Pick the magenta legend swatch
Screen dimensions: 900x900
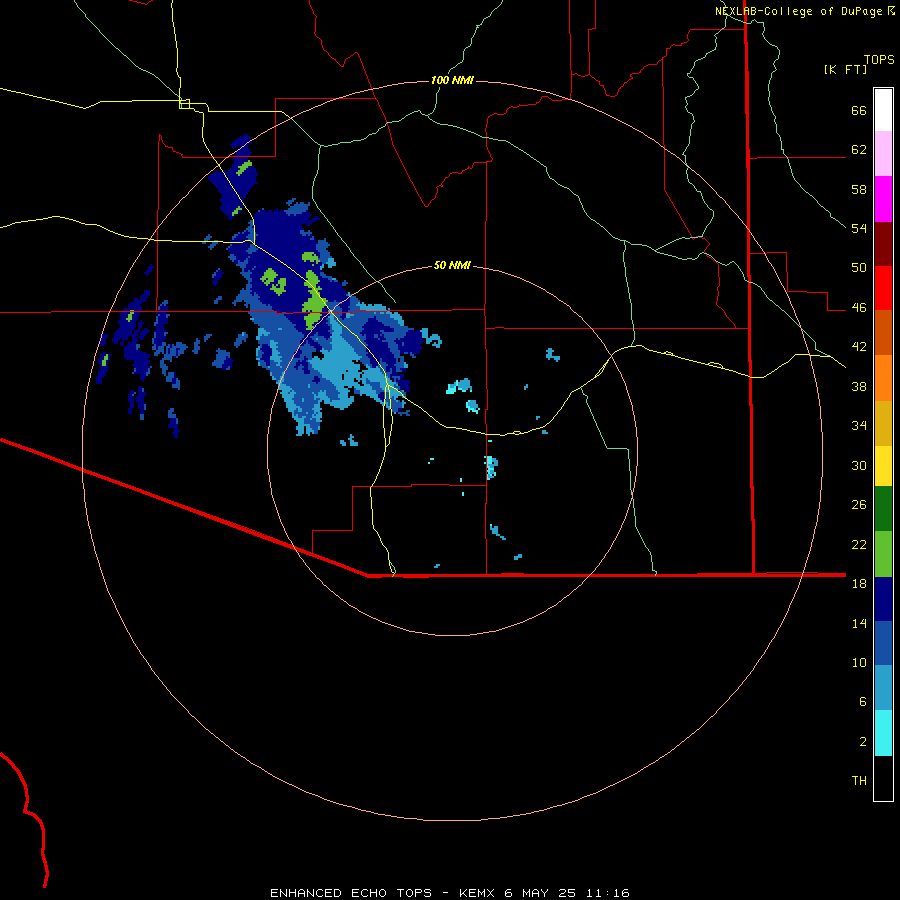click(883, 199)
